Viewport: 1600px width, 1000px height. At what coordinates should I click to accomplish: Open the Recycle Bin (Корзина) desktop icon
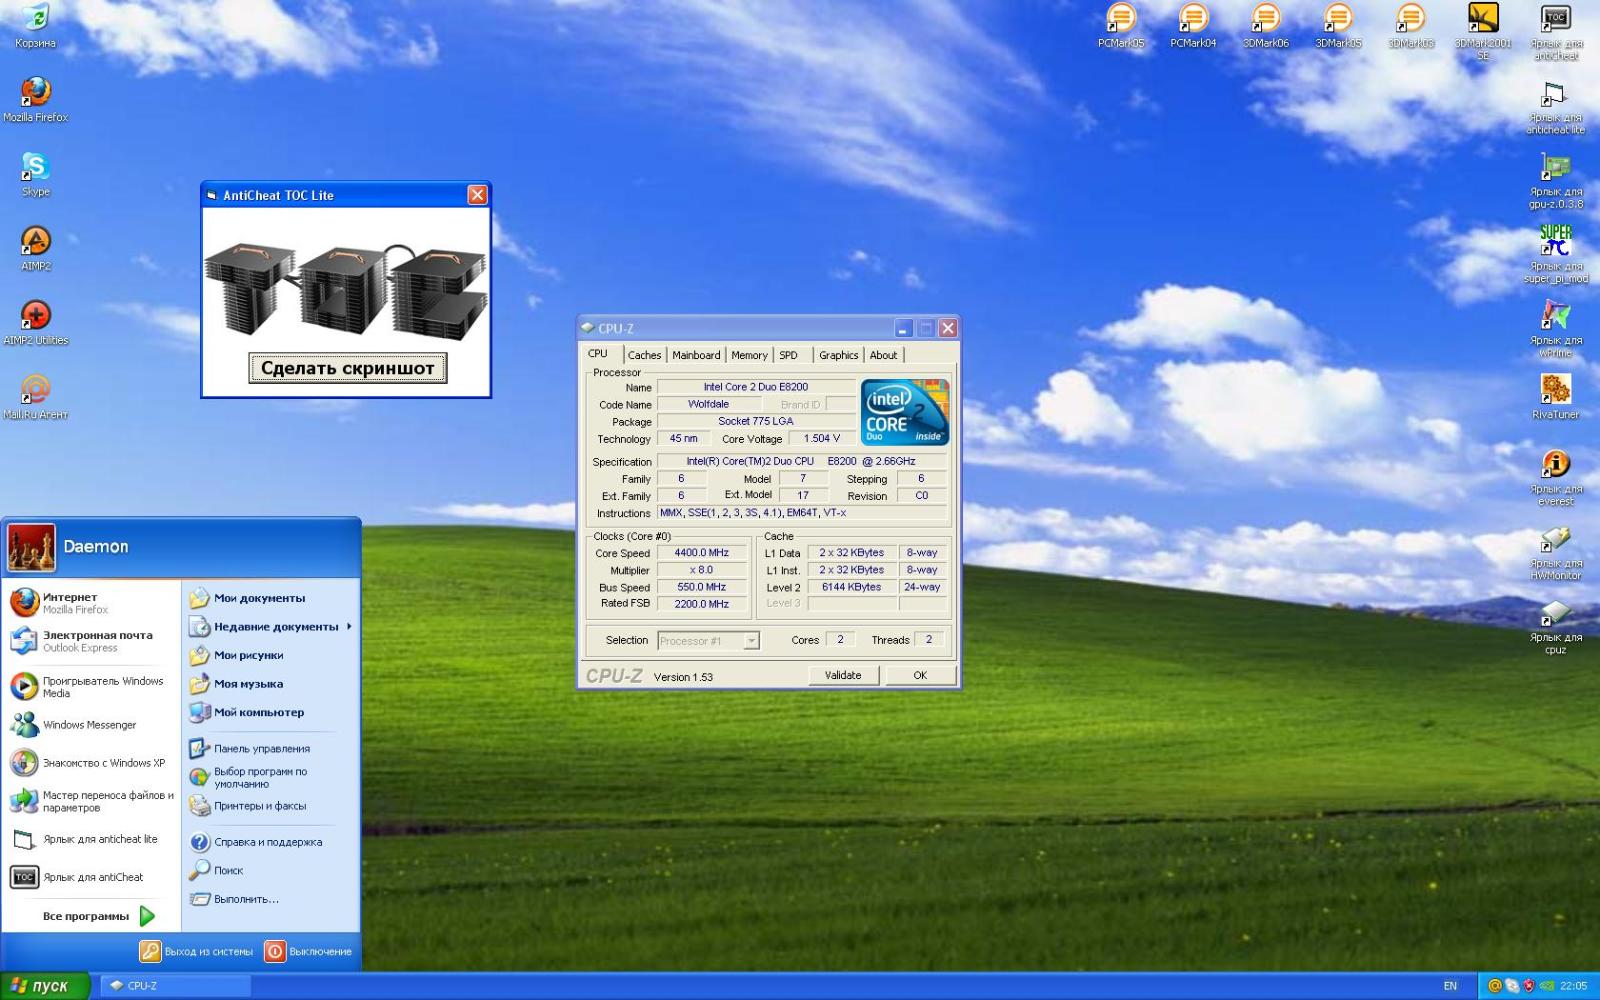(35, 25)
